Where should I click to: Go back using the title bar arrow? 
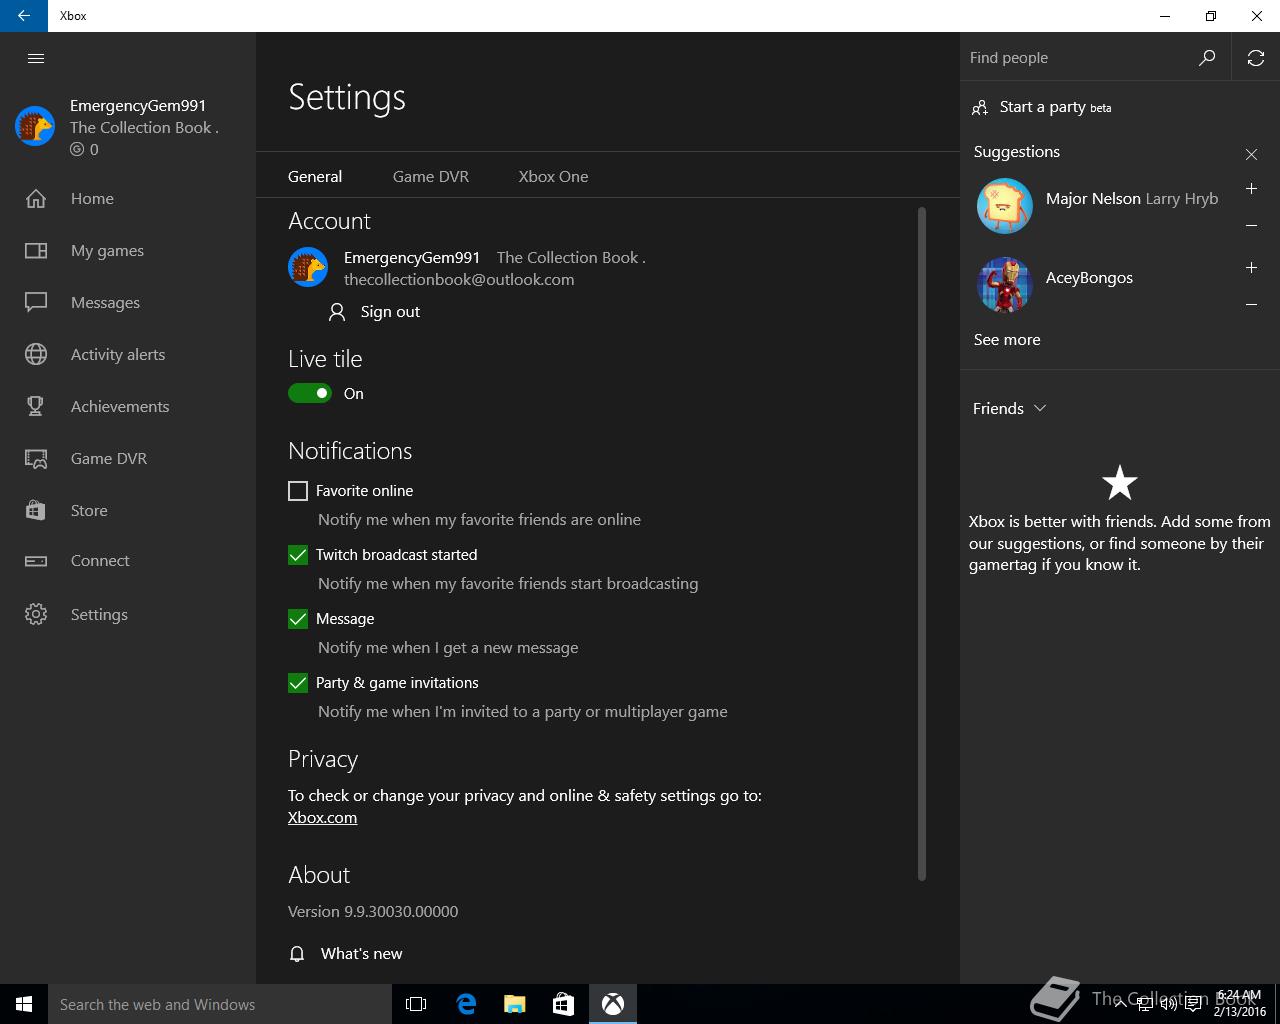click(x=24, y=16)
